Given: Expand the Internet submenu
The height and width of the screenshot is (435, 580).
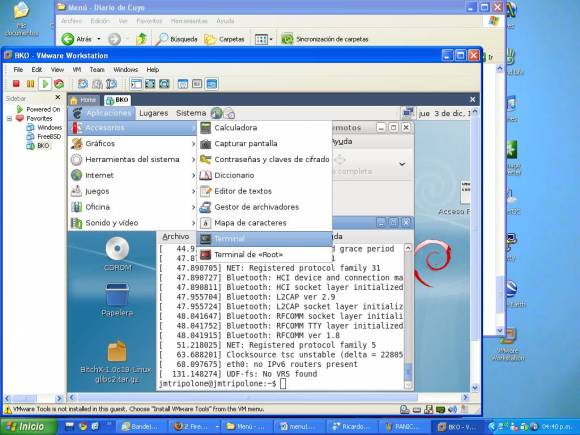Looking at the screenshot, I should point(132,175).
